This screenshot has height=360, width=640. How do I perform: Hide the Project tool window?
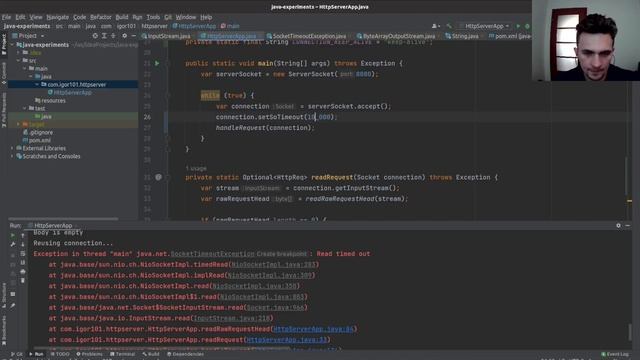[x=133, y=36]
